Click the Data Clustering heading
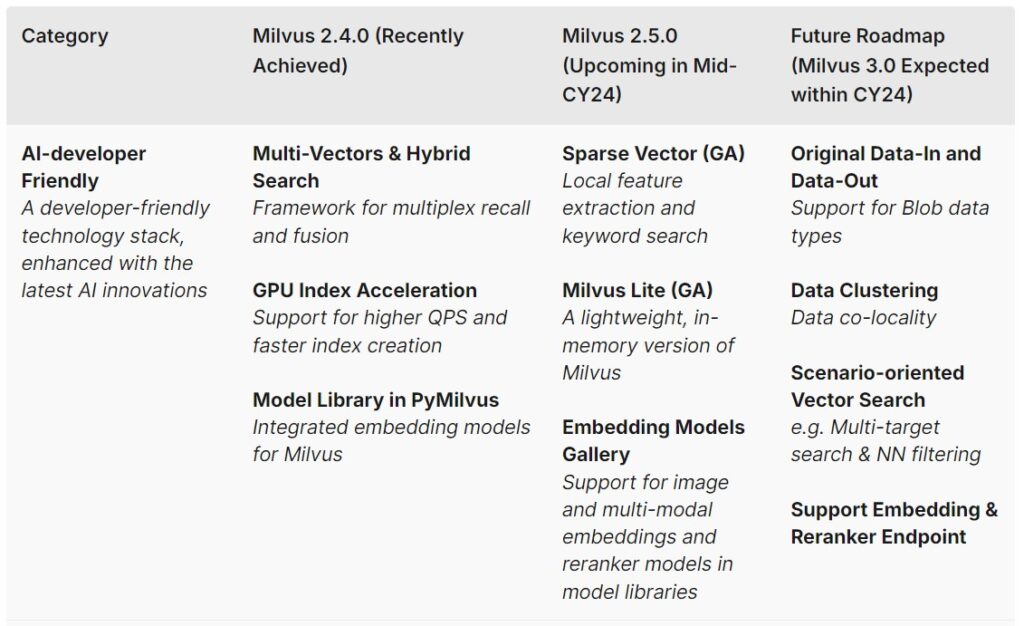Image resolution: width=1024 pixels, height=626 pixels. tap(864, 291)
